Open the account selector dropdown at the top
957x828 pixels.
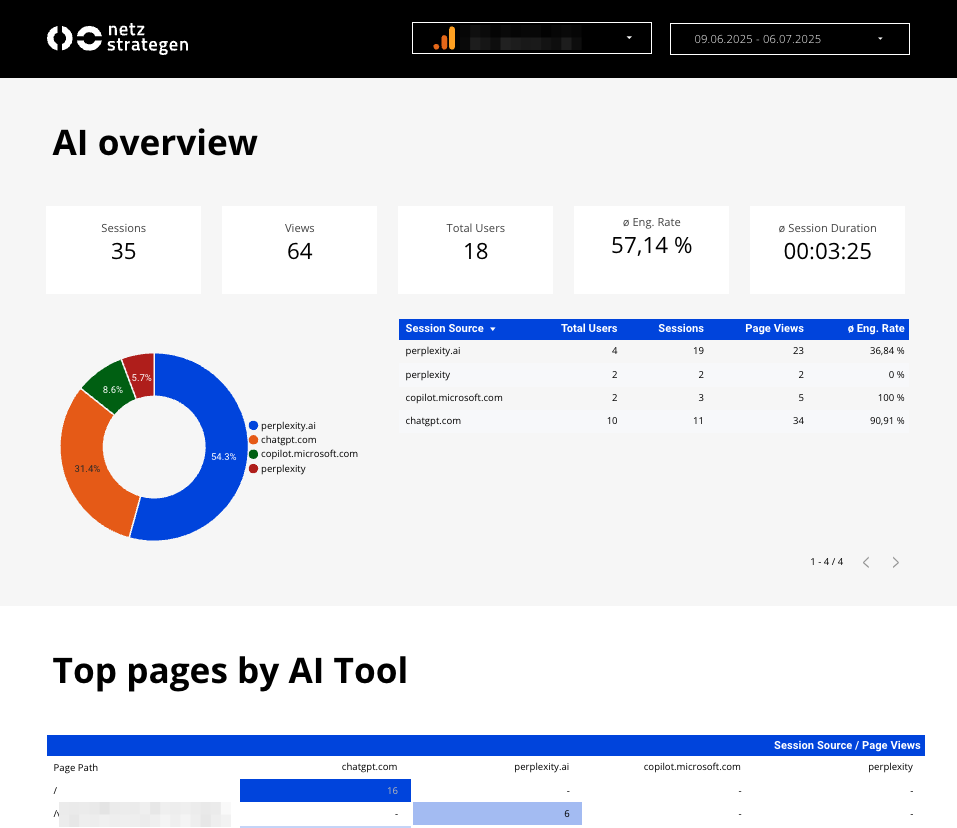[629, 38]
